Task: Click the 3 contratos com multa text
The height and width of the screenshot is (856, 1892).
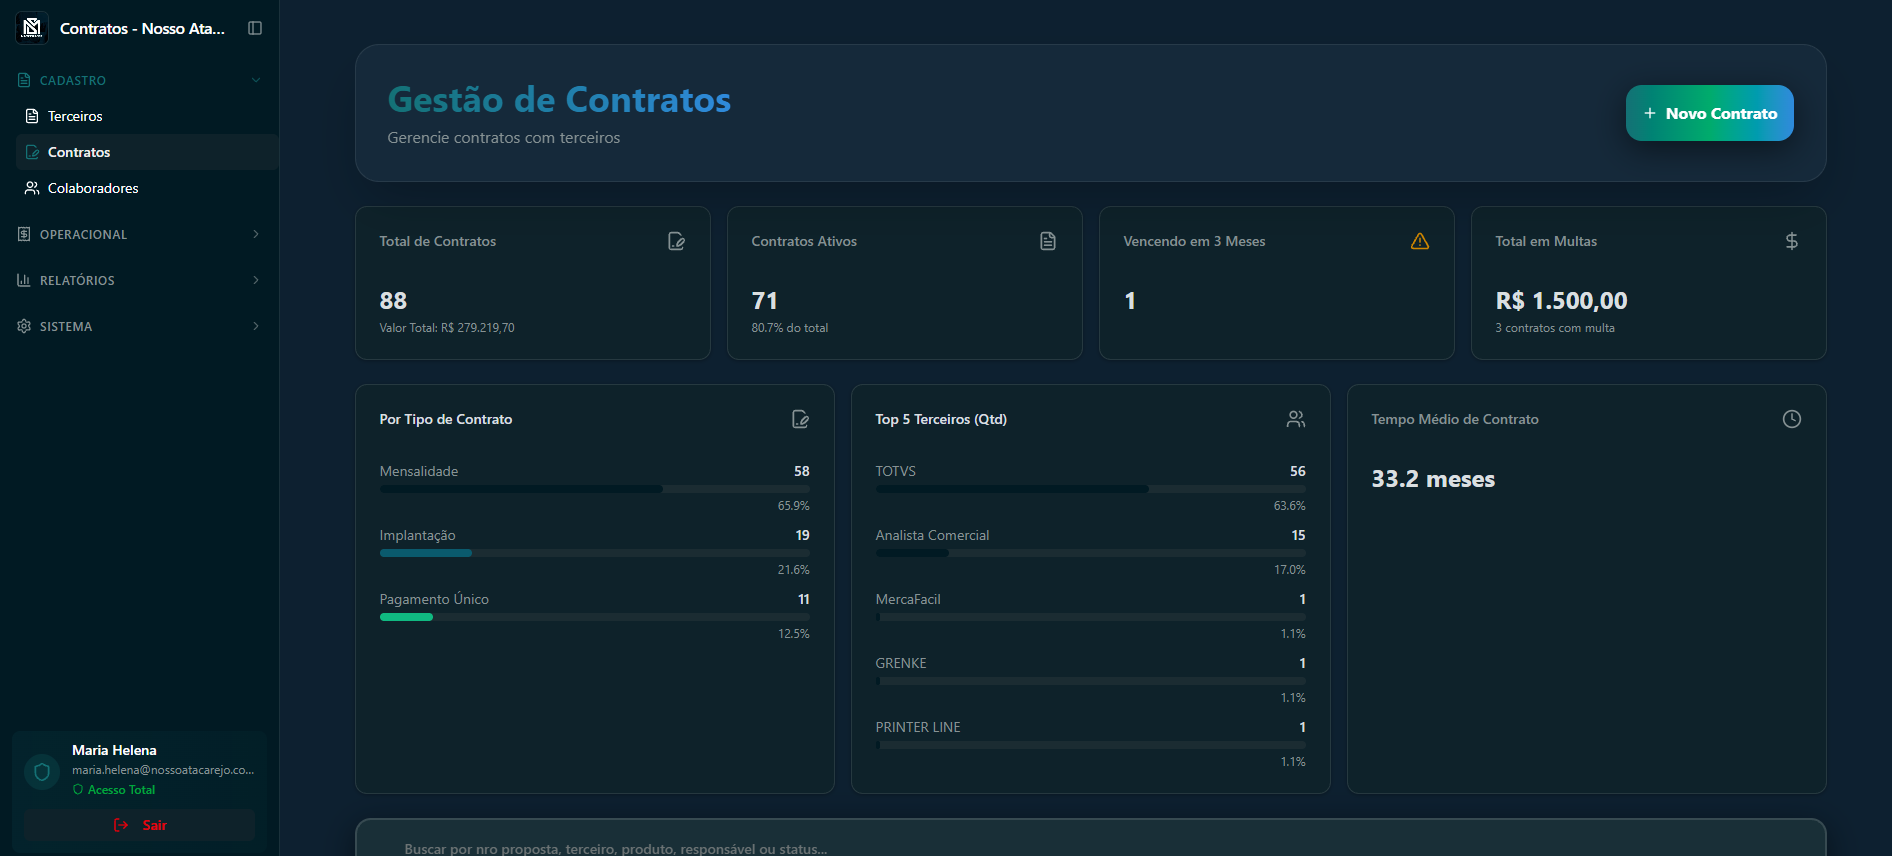Action: coord(1555,328)
